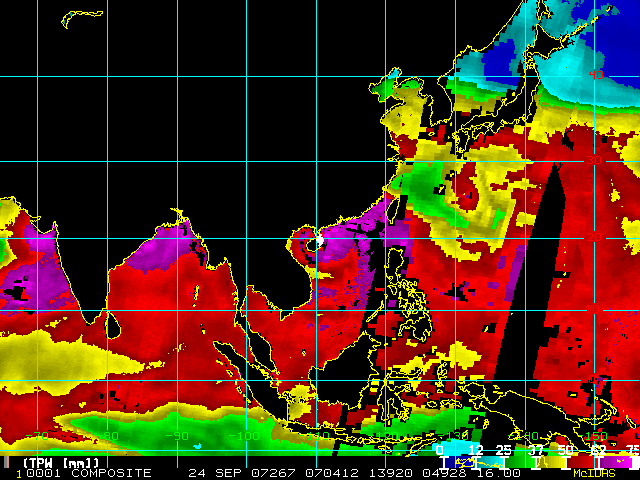Click the "25" legend tick label

[504, 451]
